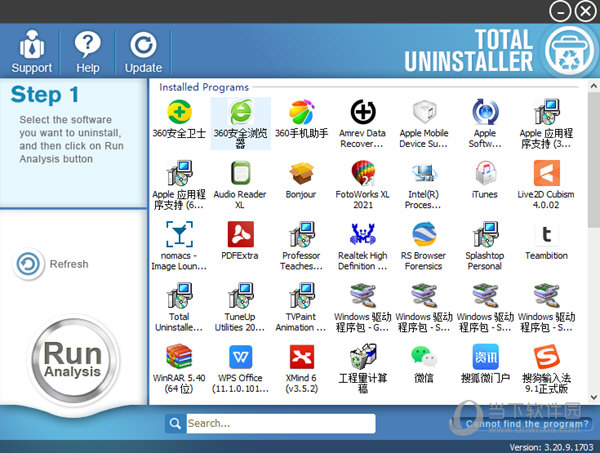Screen dimensions: 600x453
Task: Select the 搜狐微门户 program icon
Action: [485, 356]
